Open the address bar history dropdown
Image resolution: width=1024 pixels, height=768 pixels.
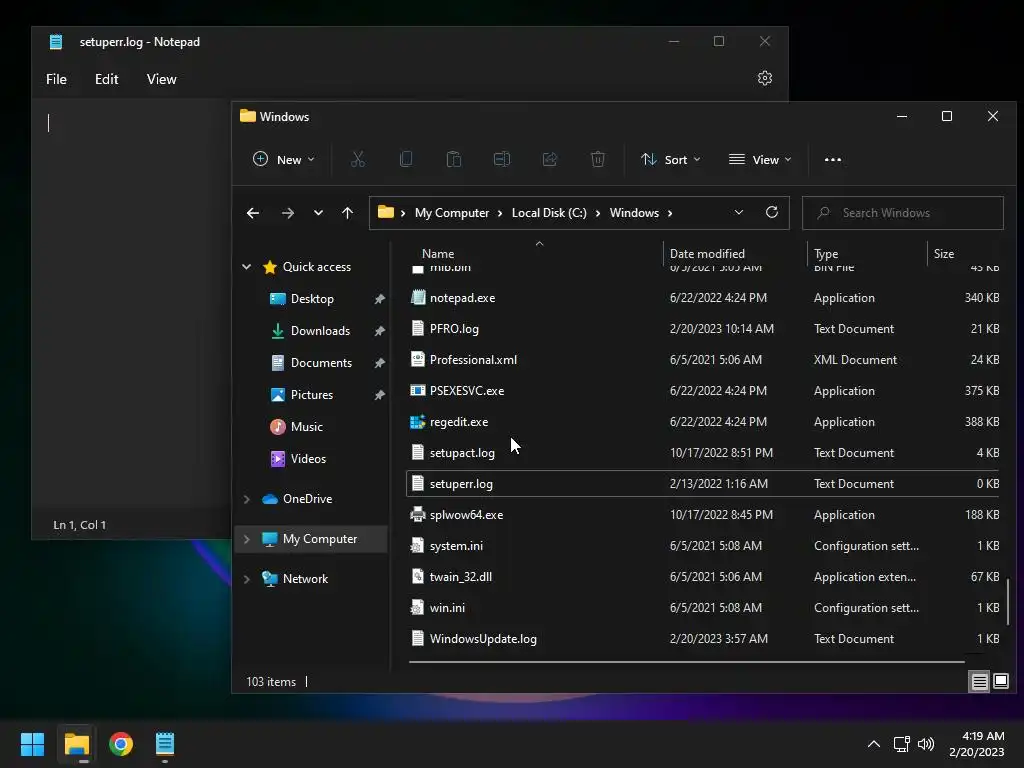click(739, 212)
